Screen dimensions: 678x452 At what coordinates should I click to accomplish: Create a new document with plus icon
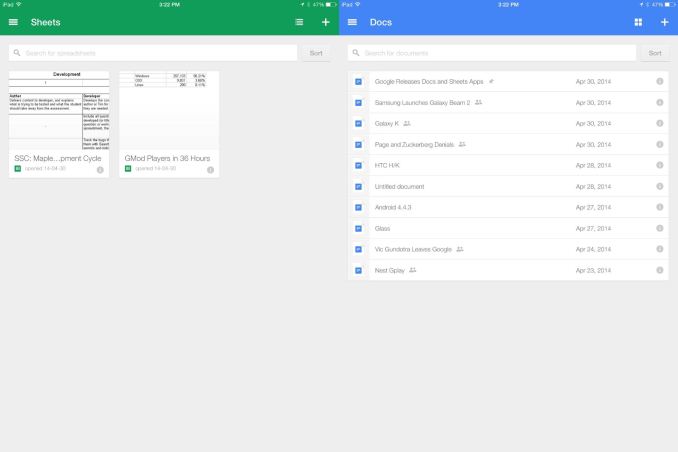pyautogui.click(x=665, y=22)
